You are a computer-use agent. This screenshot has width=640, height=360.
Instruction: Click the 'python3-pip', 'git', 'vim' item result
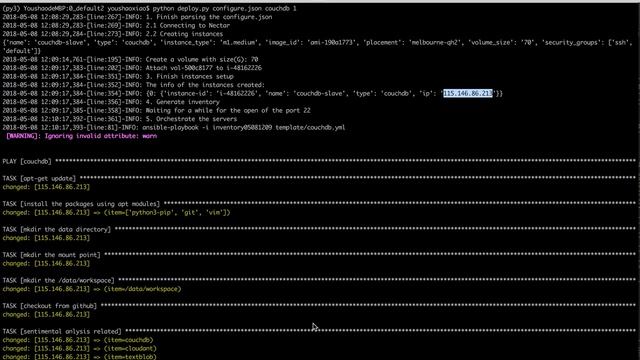pyautogui.click(x=116, y=213)
